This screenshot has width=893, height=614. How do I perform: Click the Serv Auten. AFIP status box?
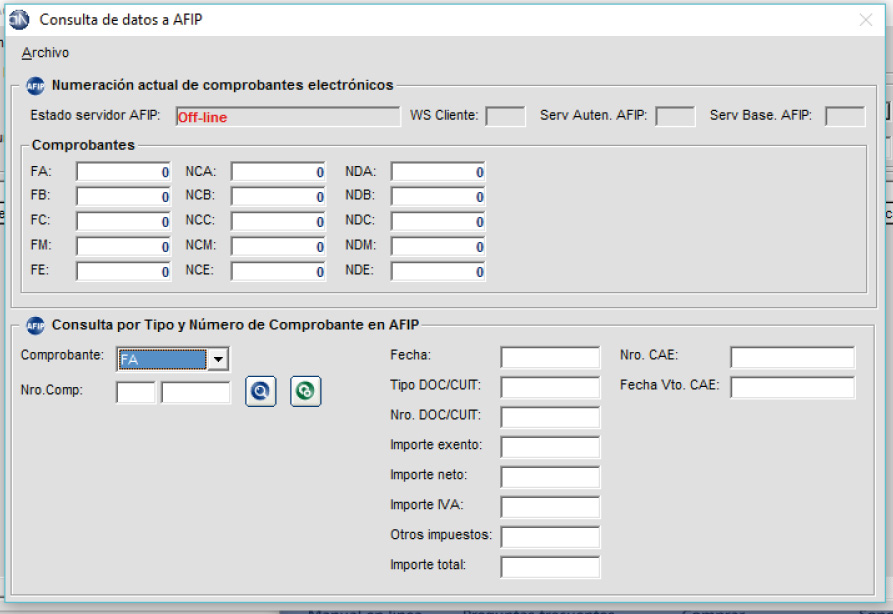(x=675, y=117)
